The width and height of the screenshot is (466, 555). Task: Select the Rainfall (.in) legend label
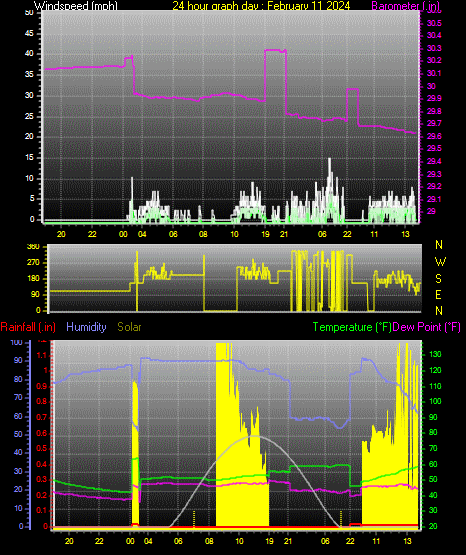pos(28,327)
